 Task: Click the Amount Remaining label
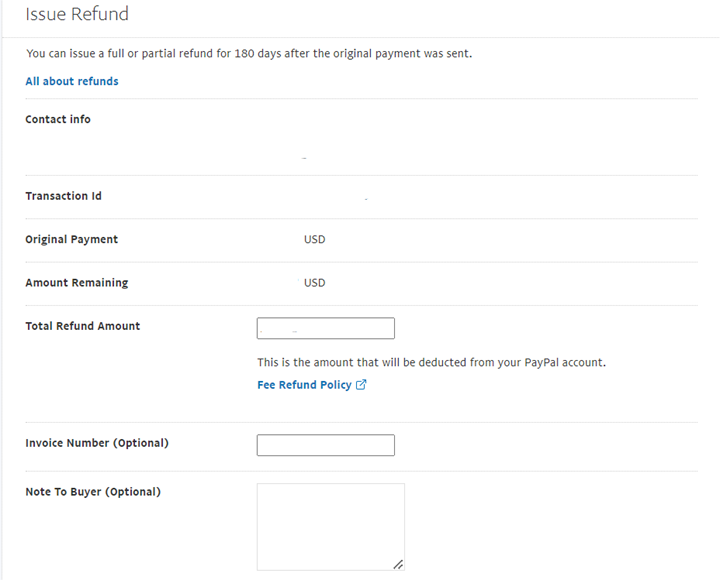[x=77, y=283]
